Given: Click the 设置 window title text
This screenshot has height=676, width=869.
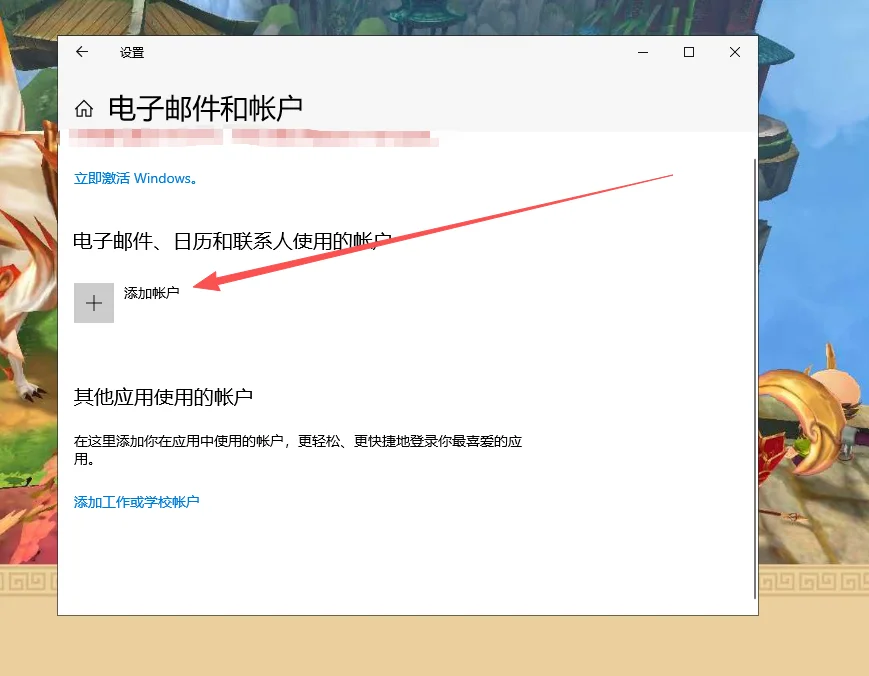Looking at the screenshot, I should 132,53.
